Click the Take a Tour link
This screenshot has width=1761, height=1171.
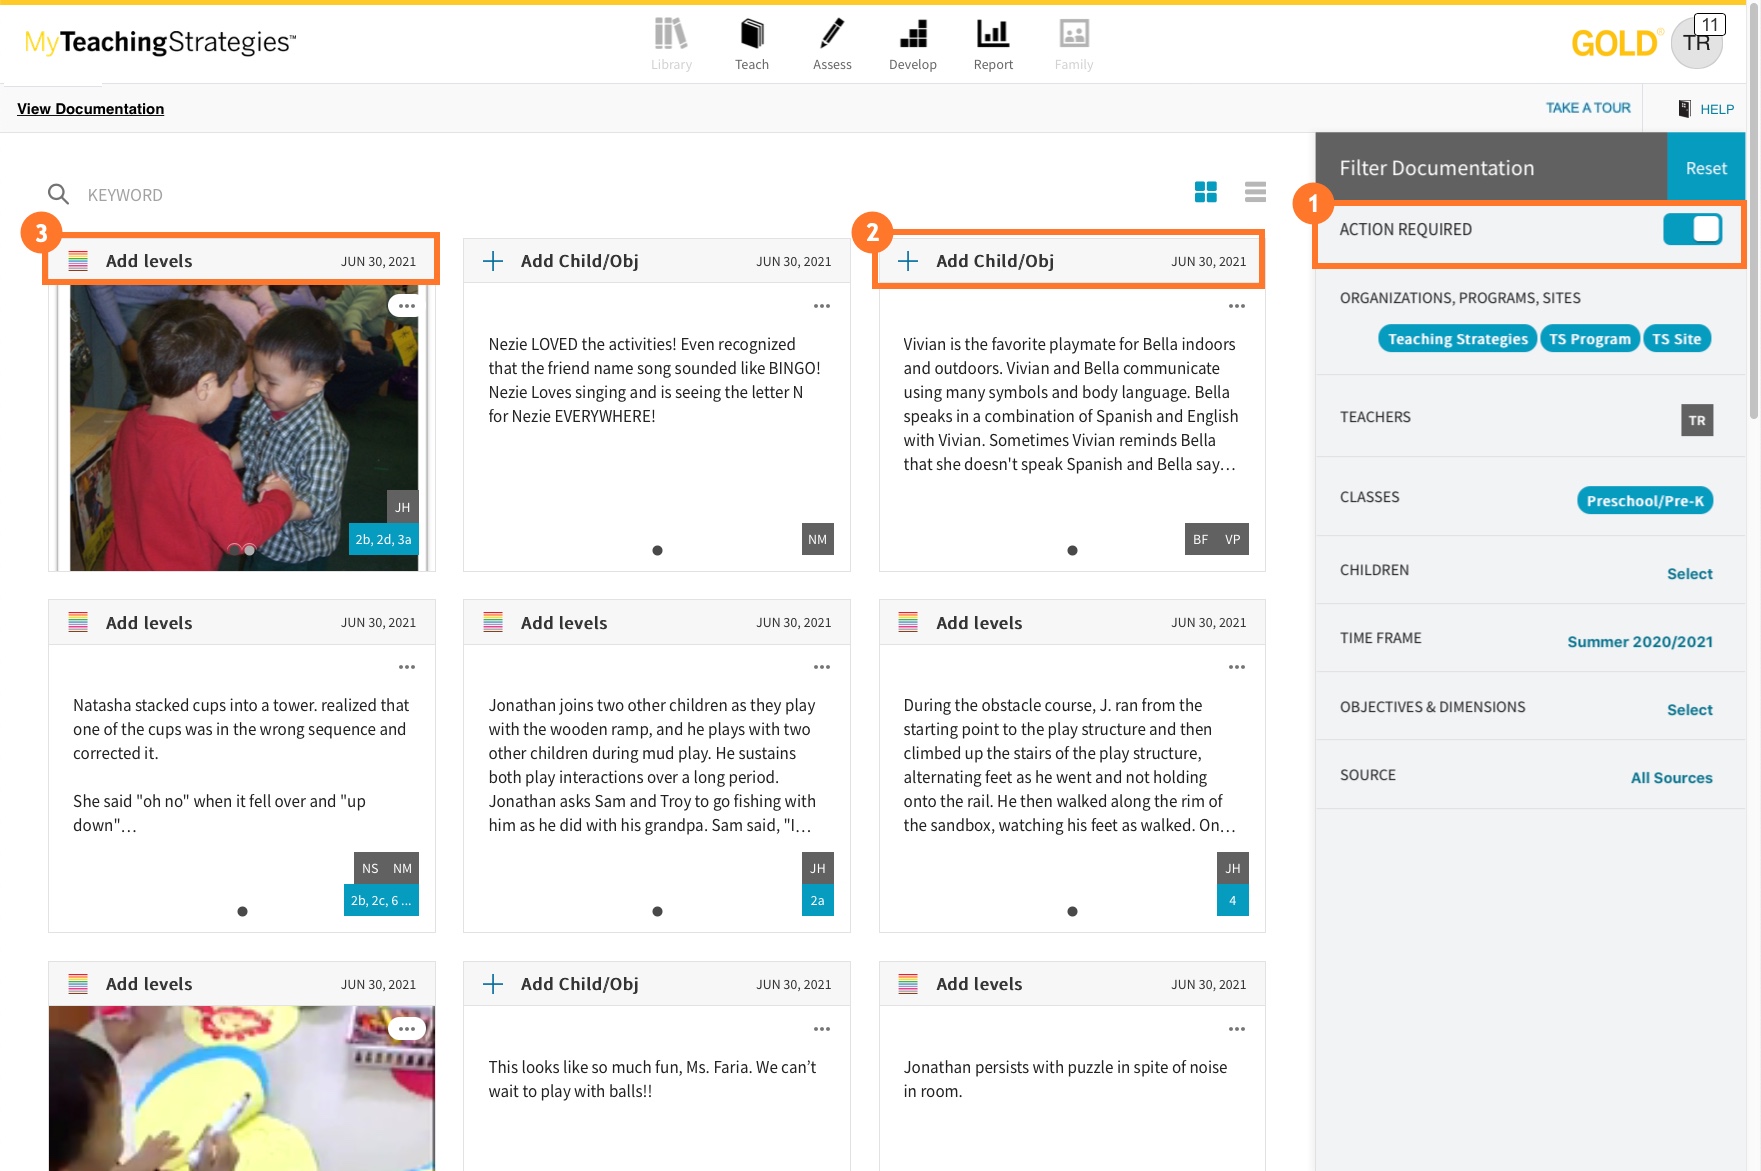[1587, 108]
